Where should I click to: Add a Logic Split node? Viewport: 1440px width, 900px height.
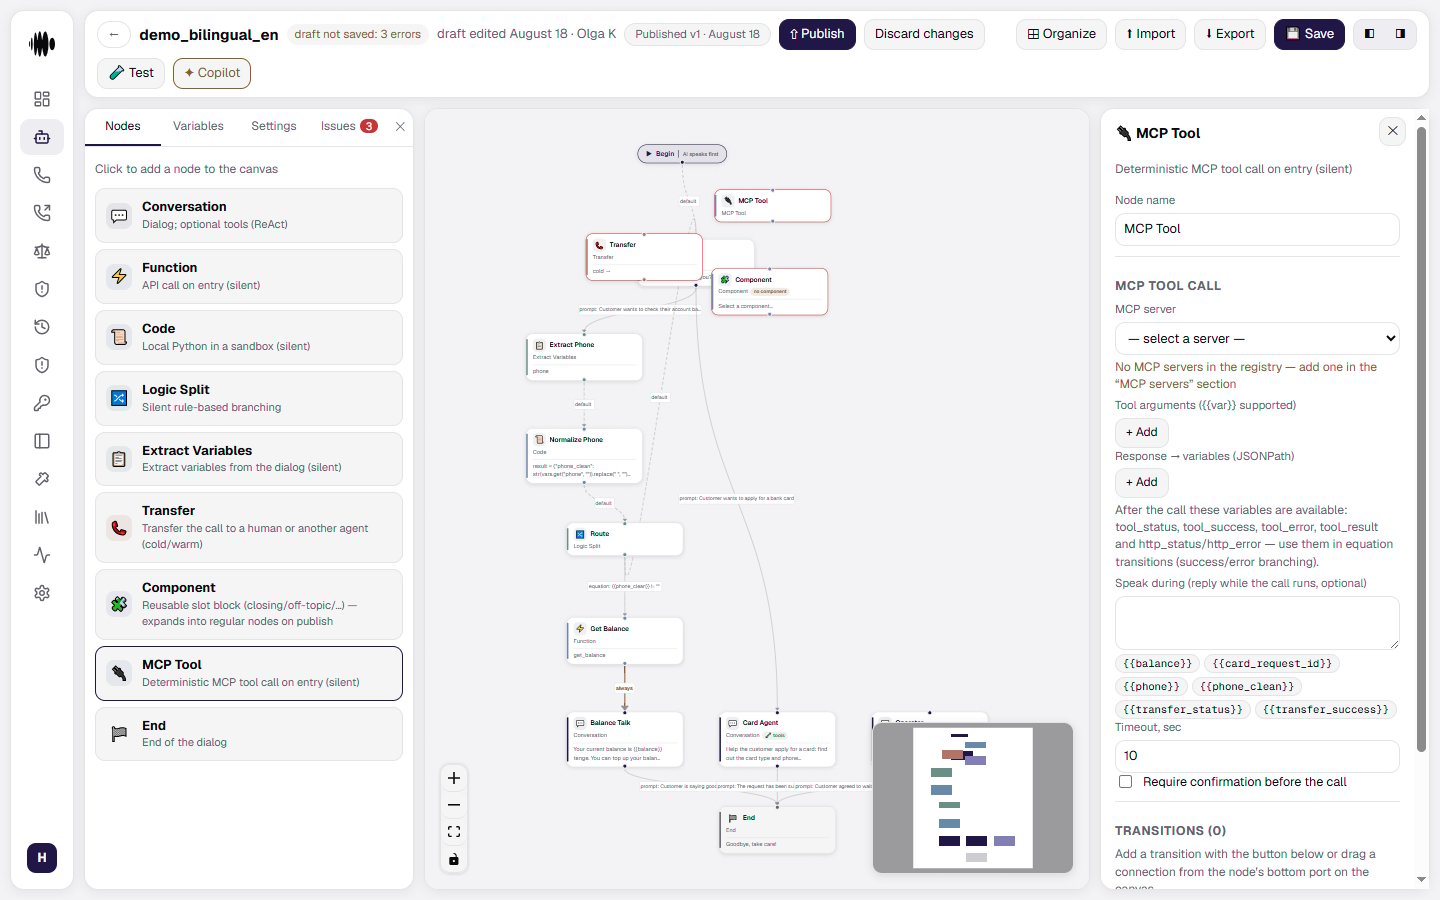[249, 398]
